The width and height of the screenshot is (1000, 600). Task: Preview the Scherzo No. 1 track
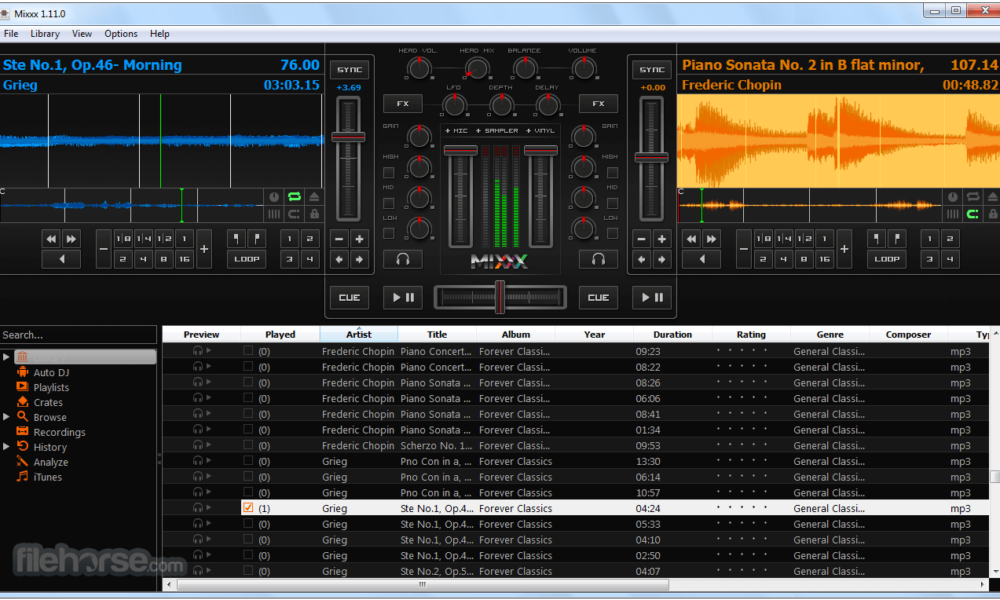pos(202,445)
